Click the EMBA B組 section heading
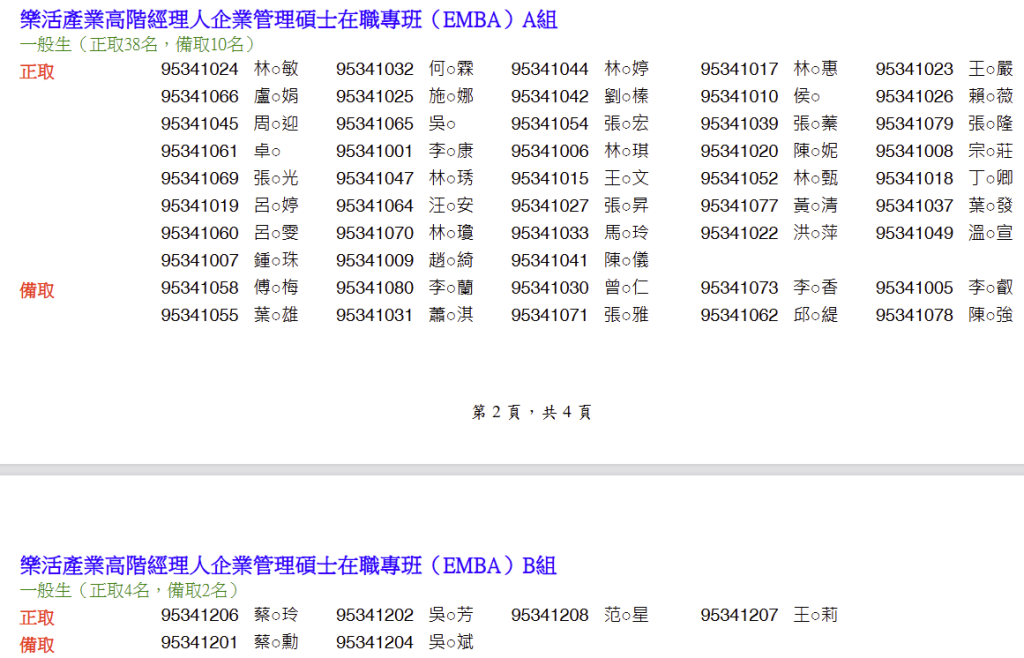Screen dimensions: 1024x658 288,565
